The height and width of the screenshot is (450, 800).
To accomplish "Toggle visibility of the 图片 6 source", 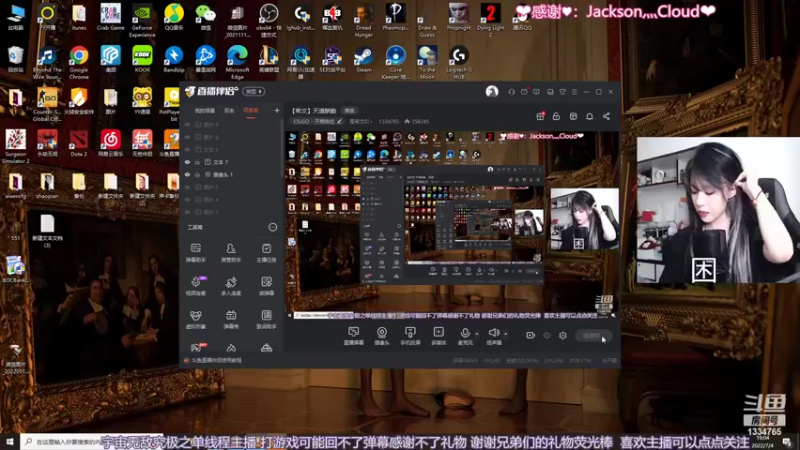I will 187,137.
